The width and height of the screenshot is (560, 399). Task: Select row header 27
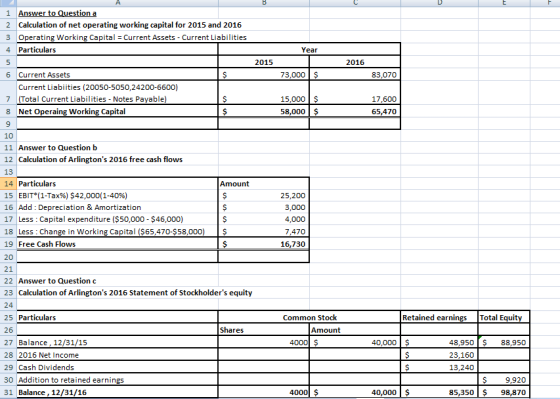[8, 343]
